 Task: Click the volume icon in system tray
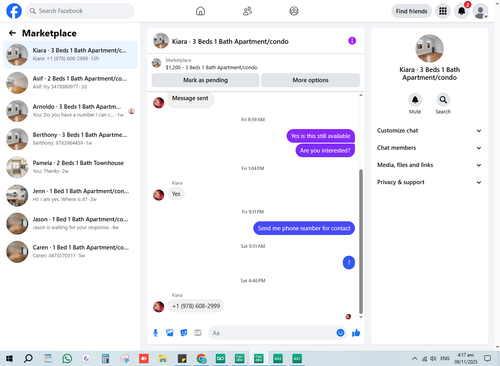[x=433, y=359]
